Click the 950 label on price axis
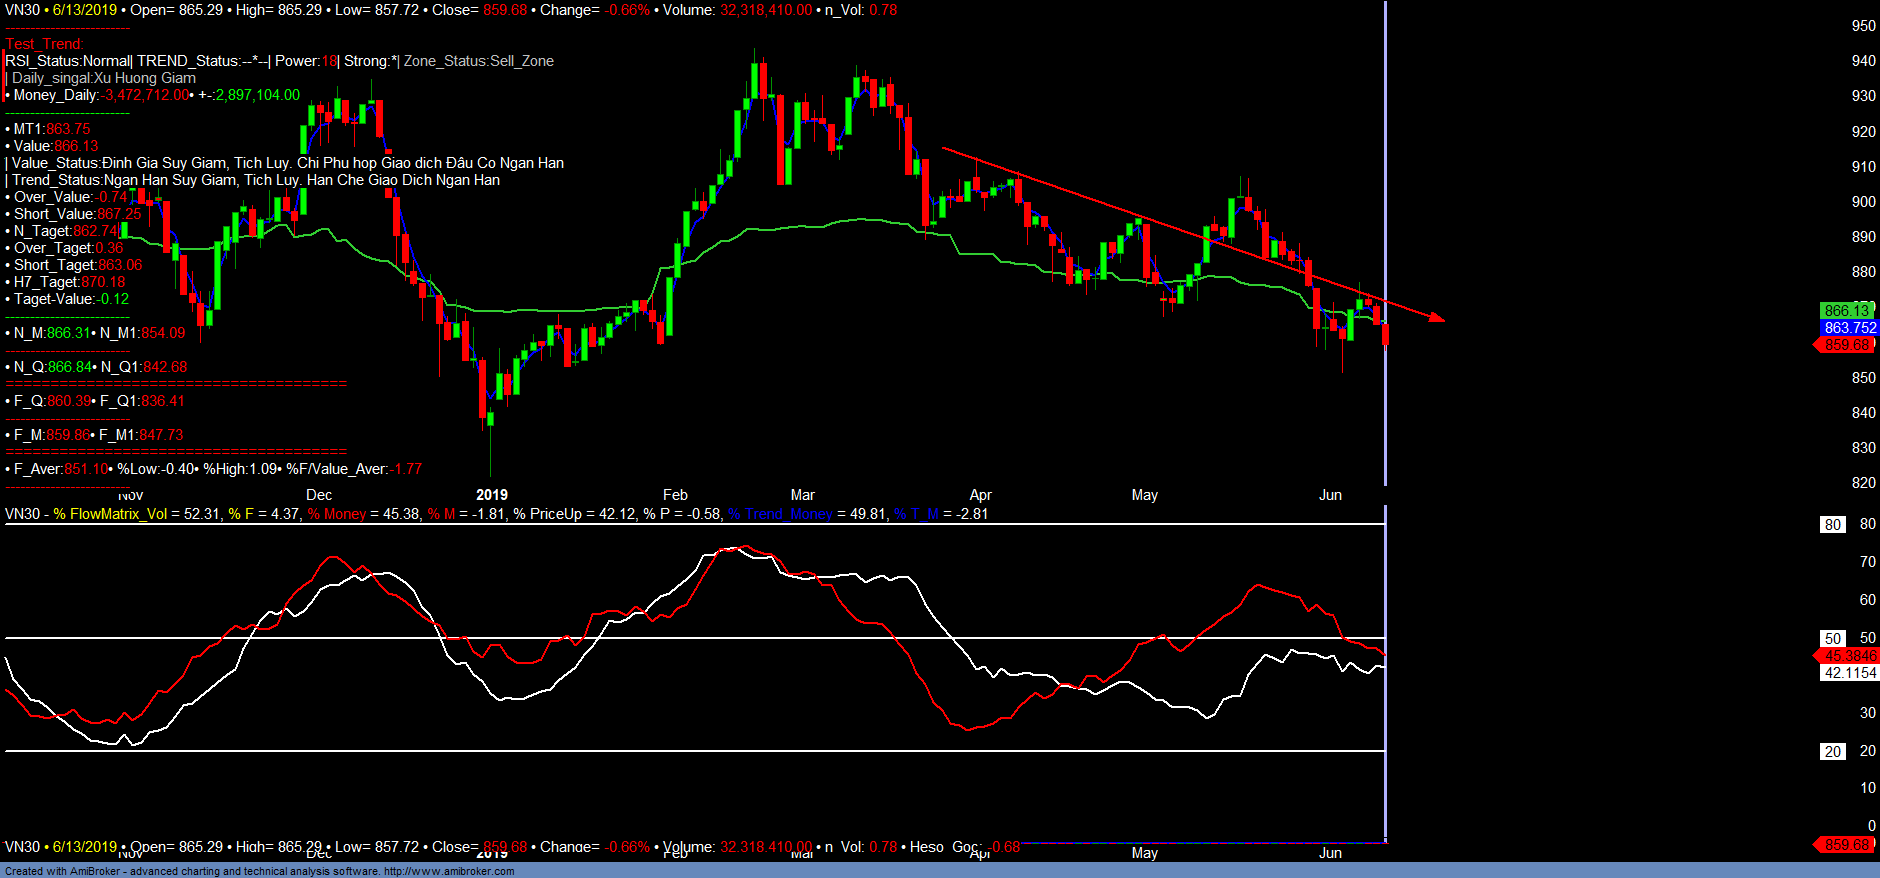 click(1863, 26)
